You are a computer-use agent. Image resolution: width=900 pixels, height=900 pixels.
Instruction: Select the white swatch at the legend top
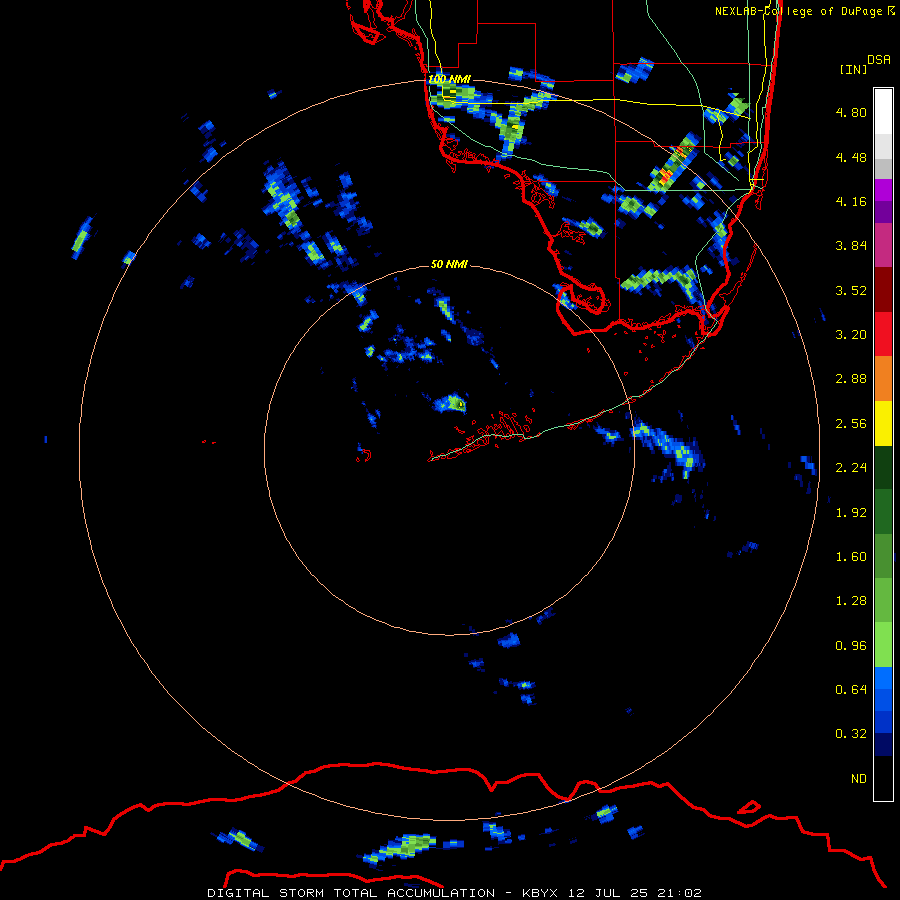(883, 112)
